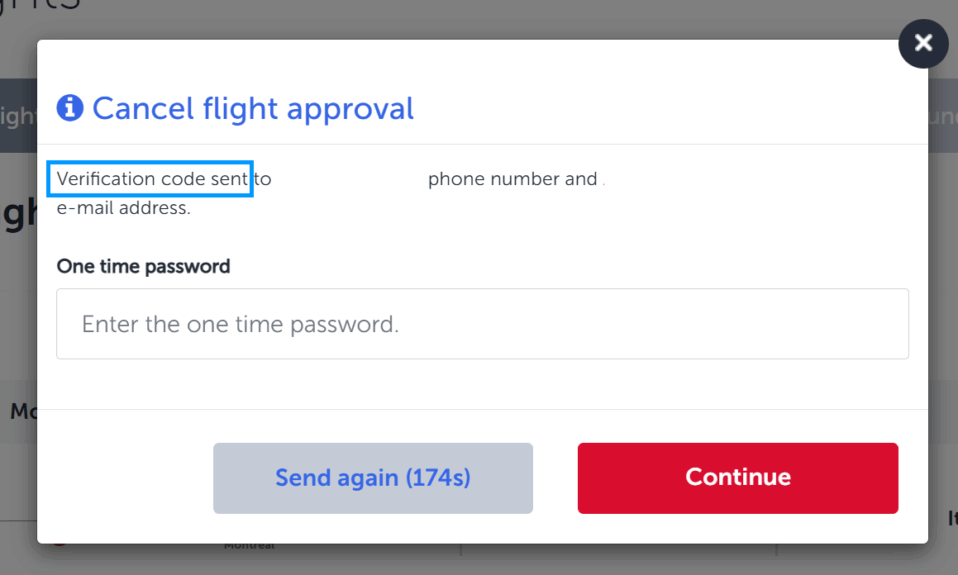Click the small dot after 'phone number and'
Screen dimensions: 958x575
[603, 183]
